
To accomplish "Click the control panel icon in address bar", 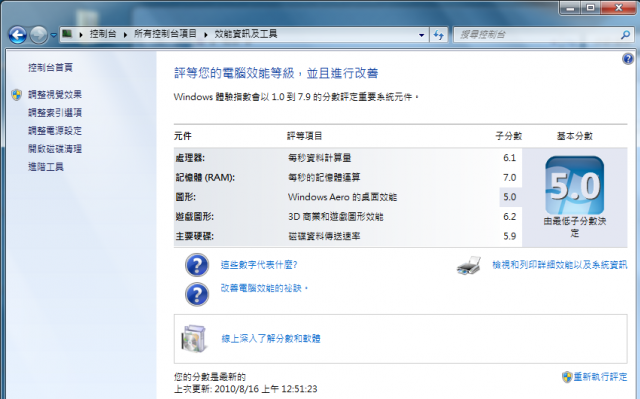I will coord(67,34).
